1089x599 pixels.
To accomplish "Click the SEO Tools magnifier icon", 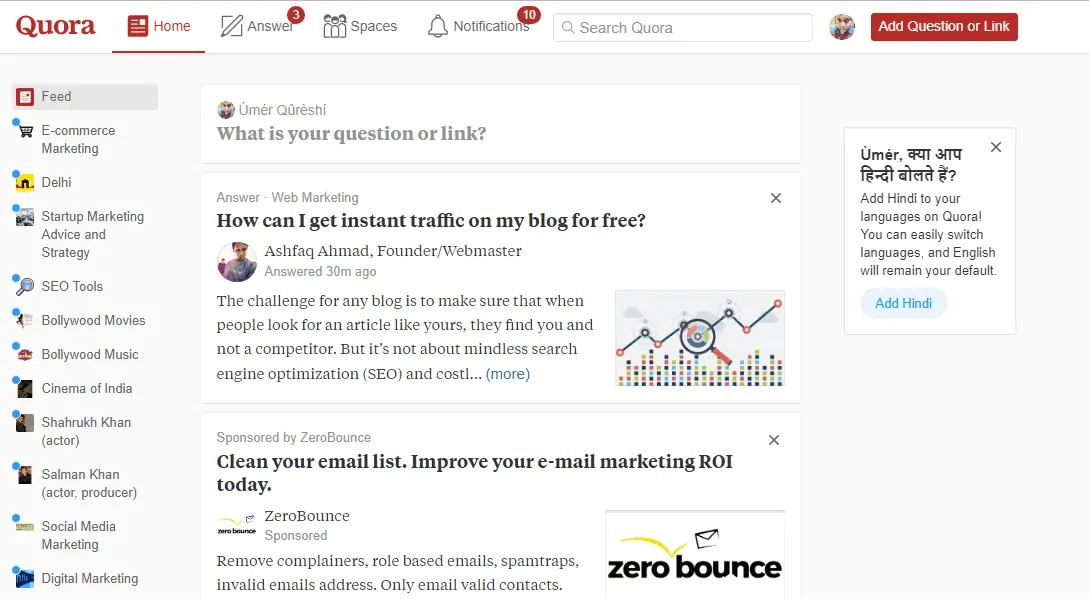I will pos(27,286).
